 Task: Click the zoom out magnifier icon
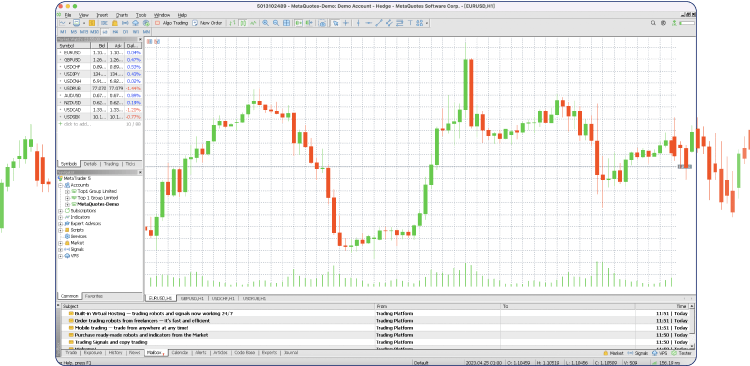(x=276, y=22)
